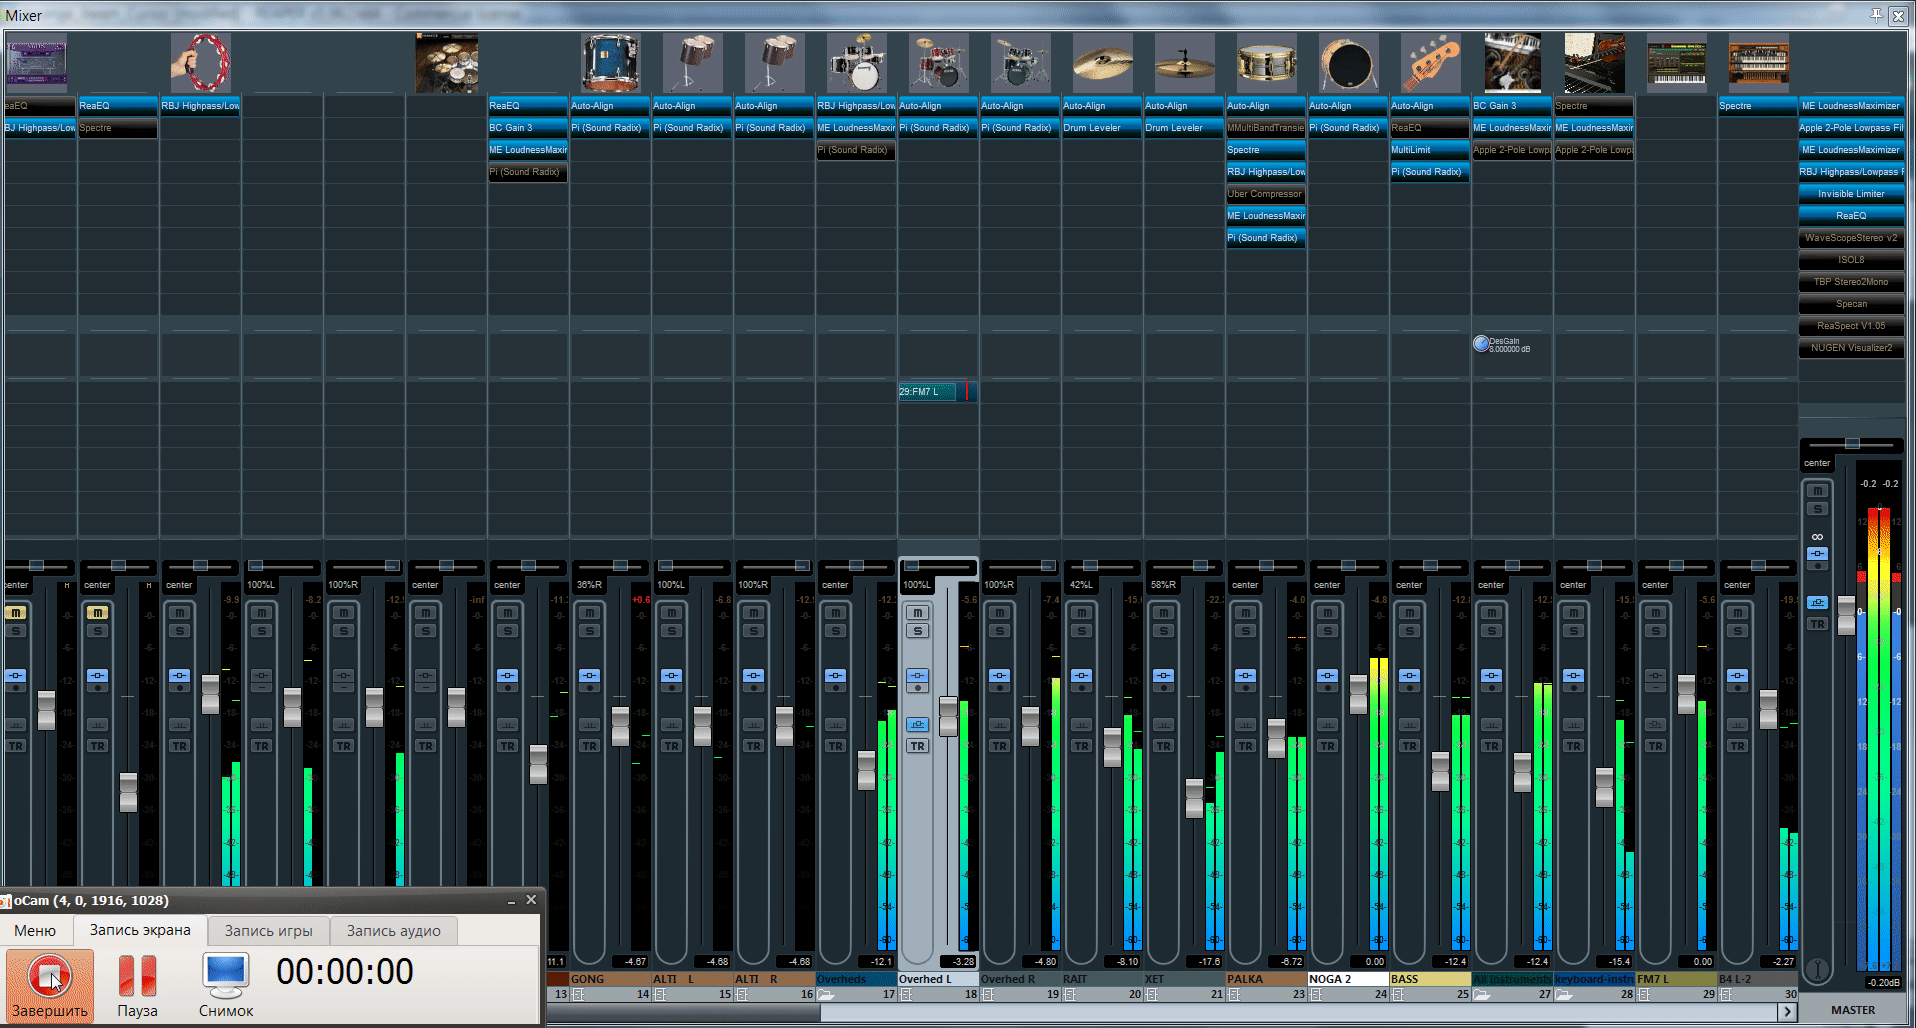Viewport: 1916px width, 1028px height.
Task: Click the red drum kit icon above Overhed L
Action: point(938,62)
